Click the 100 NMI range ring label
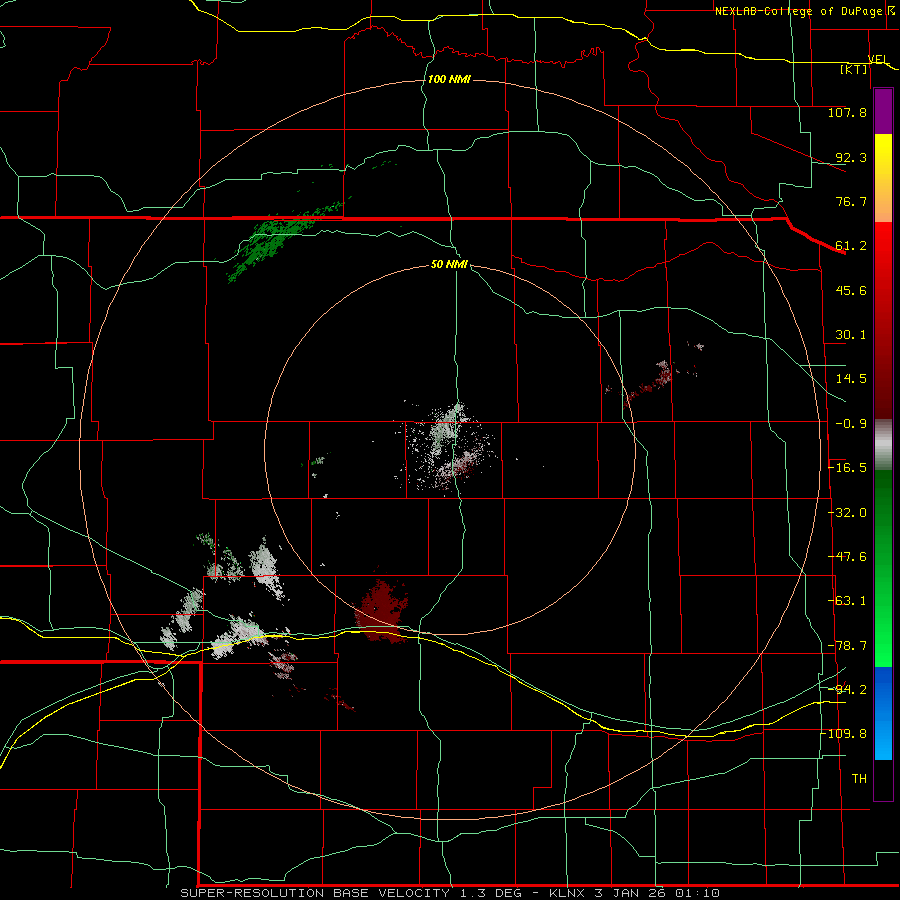Viewport: 900px width, 900px height. click(449, 79)
